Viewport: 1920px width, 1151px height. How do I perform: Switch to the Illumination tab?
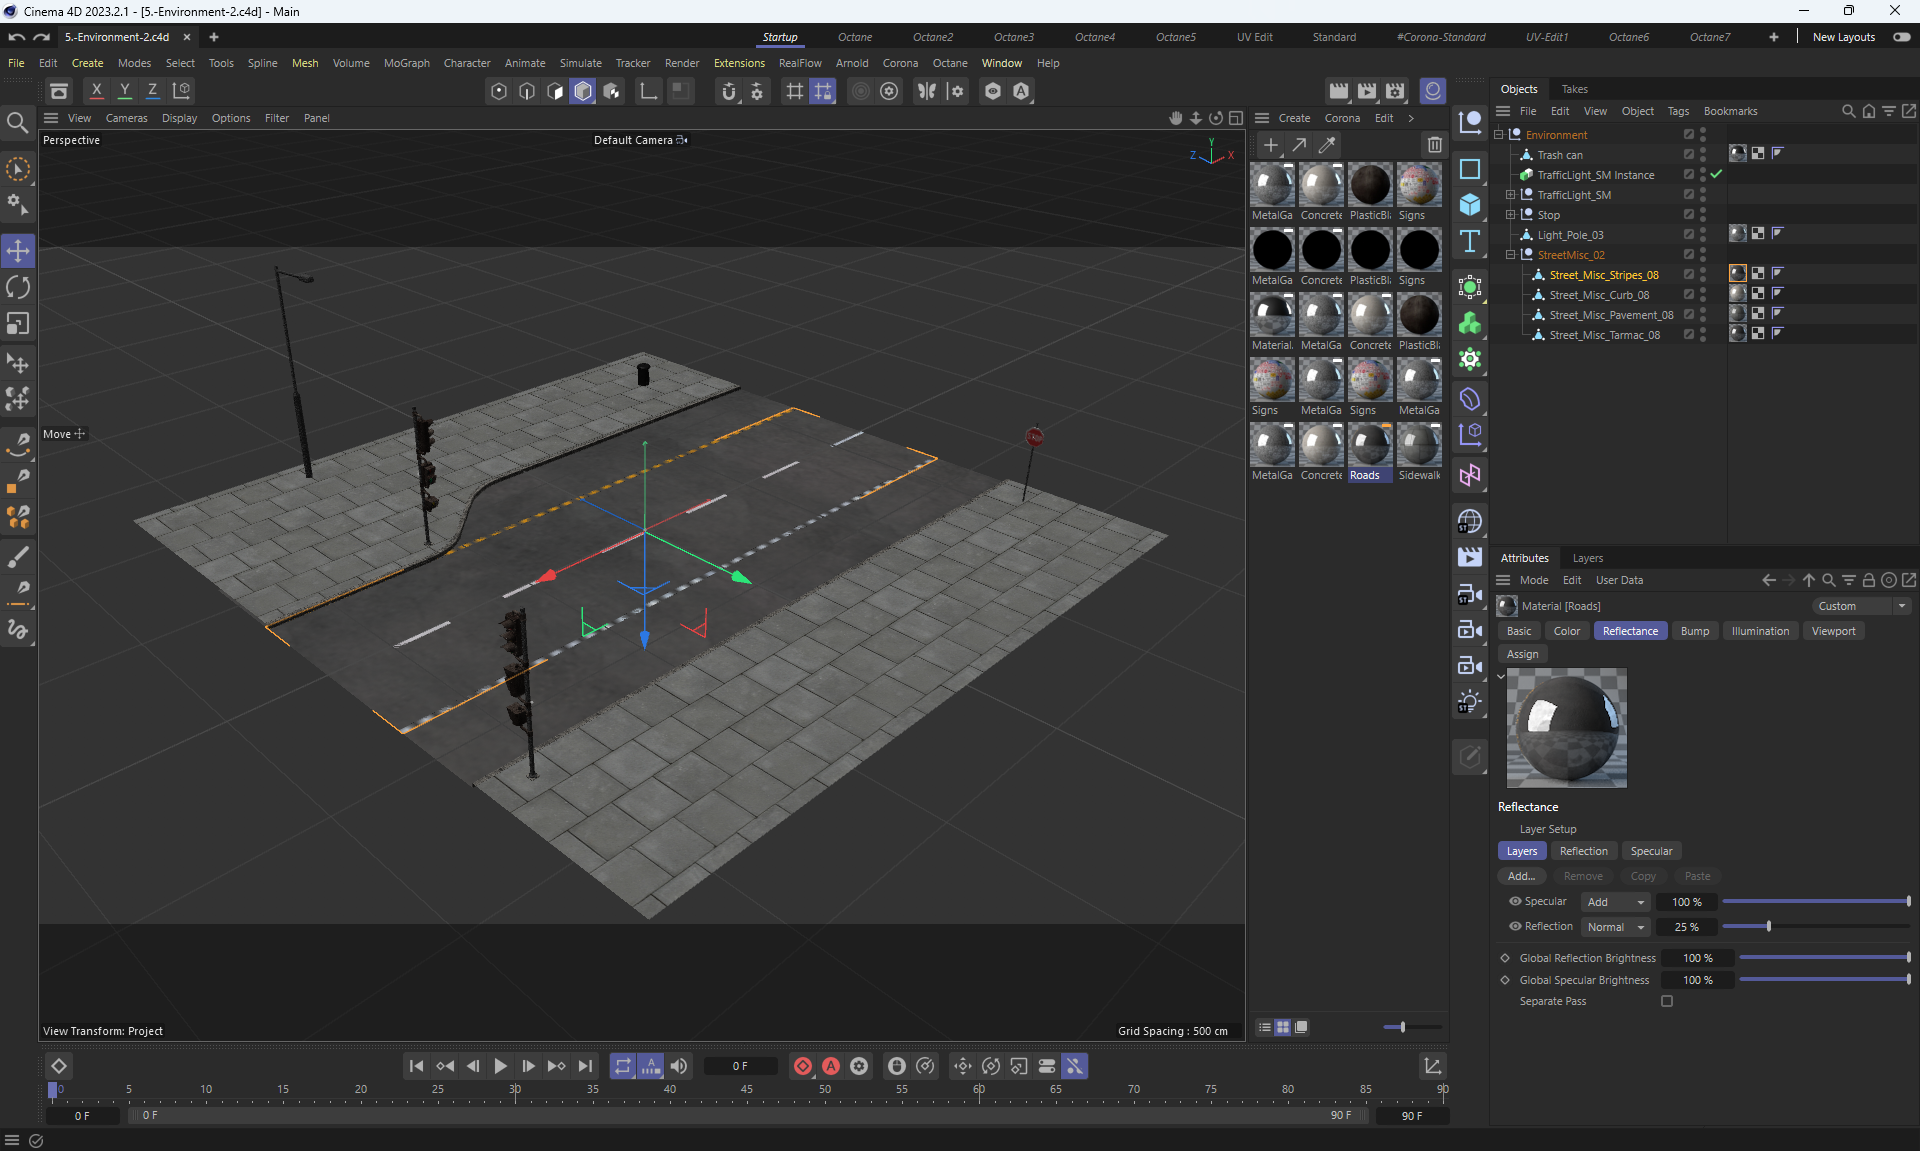1760,631
